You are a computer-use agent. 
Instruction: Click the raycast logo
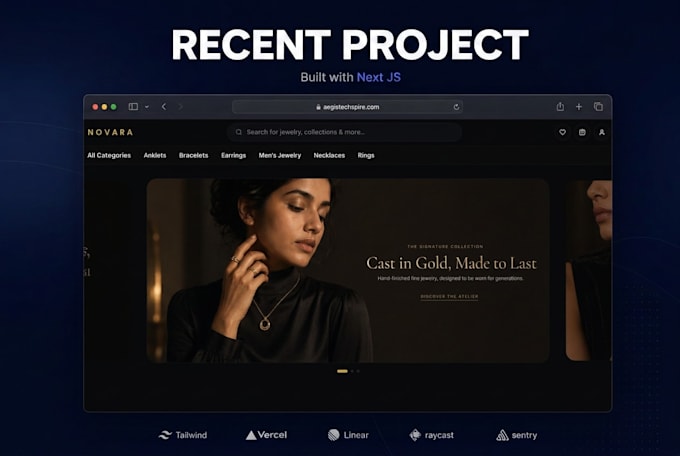tap(432, 435)
